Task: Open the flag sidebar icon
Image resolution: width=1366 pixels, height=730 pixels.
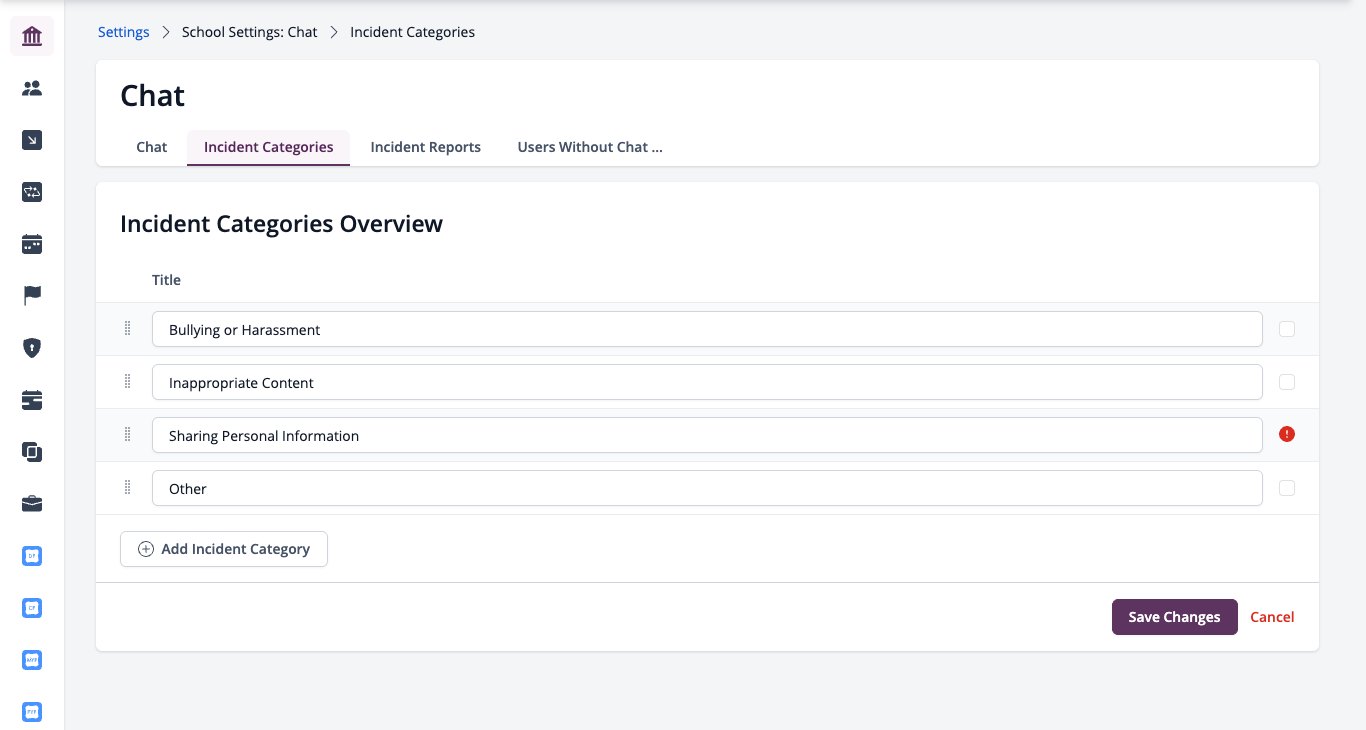Action: pos(32,296)
